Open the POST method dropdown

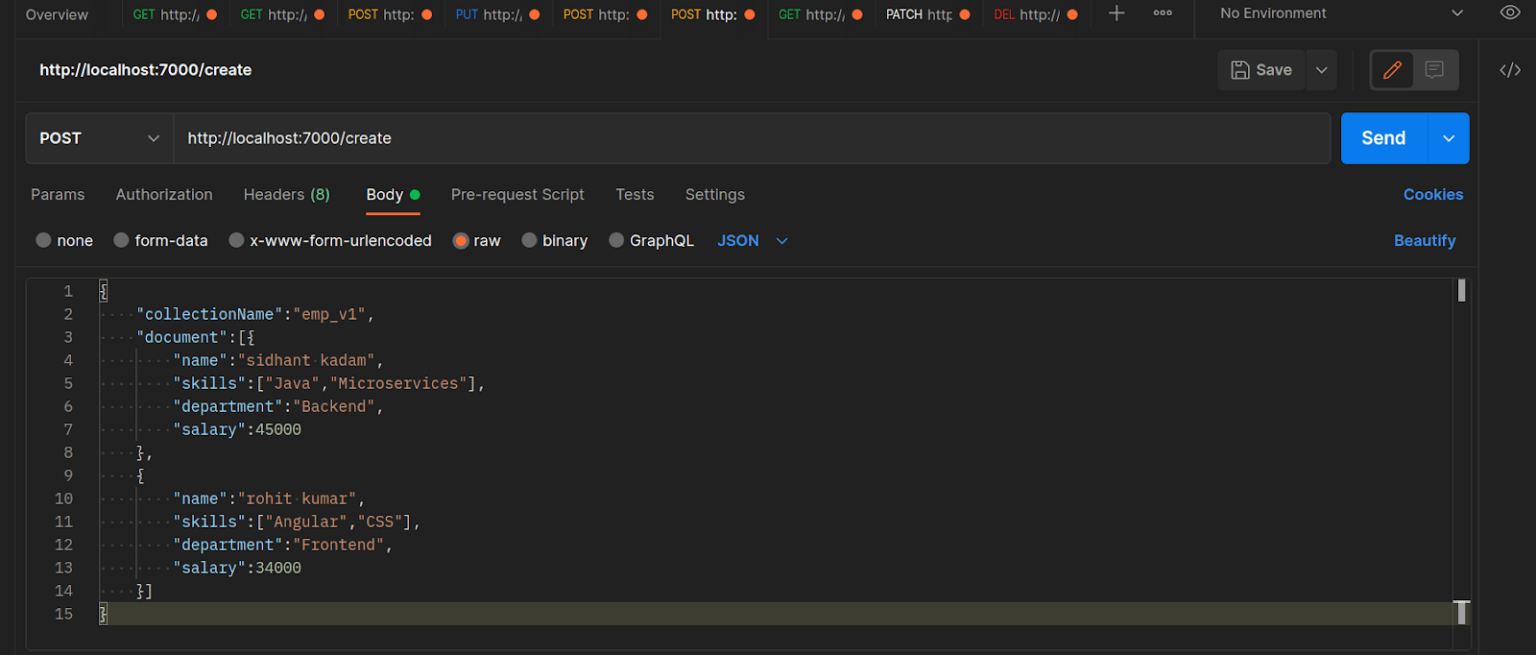coord(98,138)
